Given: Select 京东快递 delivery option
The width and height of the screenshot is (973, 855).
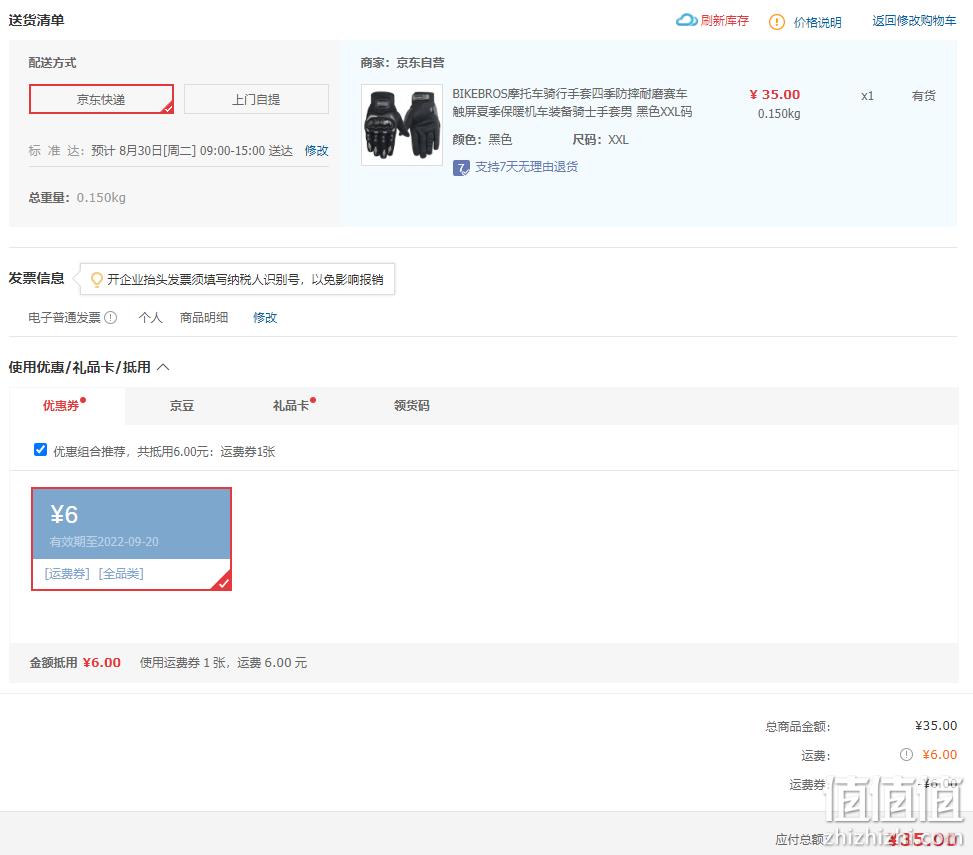Looking at the screenshot, I should 101,99.
